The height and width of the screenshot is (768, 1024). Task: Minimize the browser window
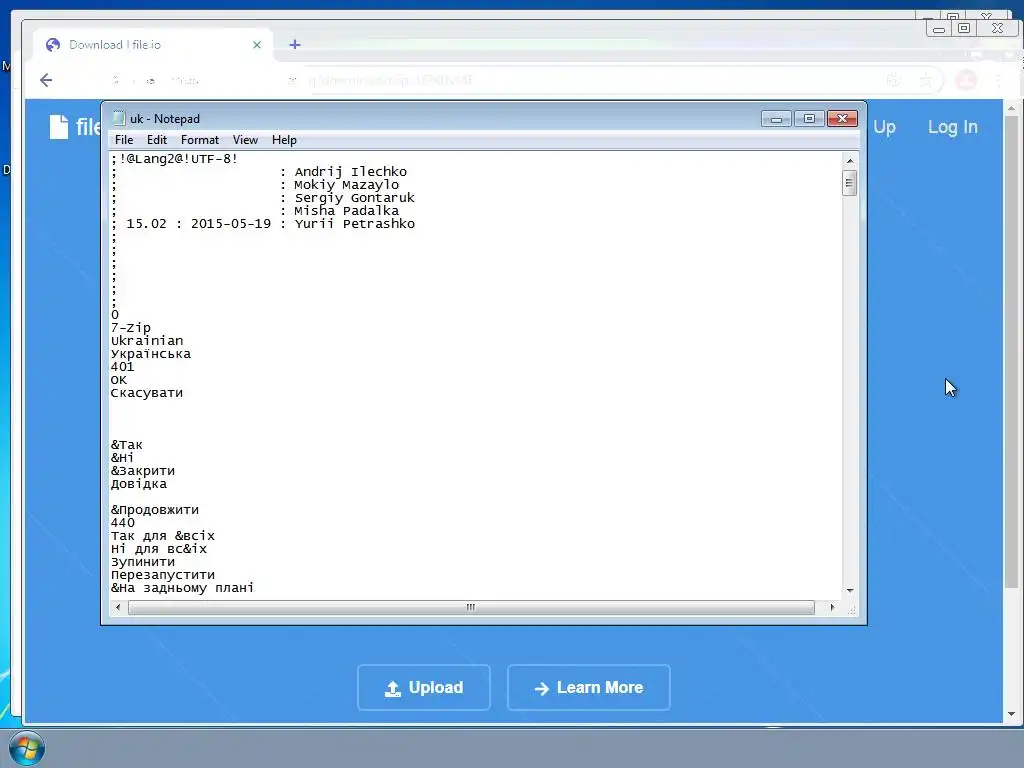click(x=938, y=29)
